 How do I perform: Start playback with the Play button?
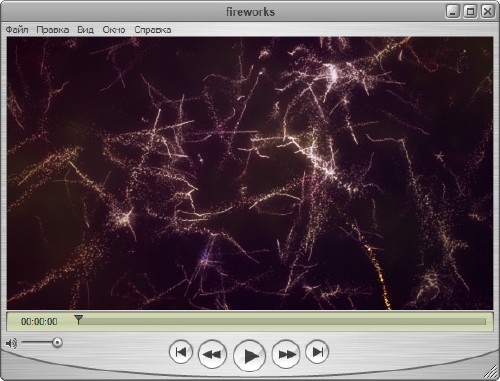point(250,355)
